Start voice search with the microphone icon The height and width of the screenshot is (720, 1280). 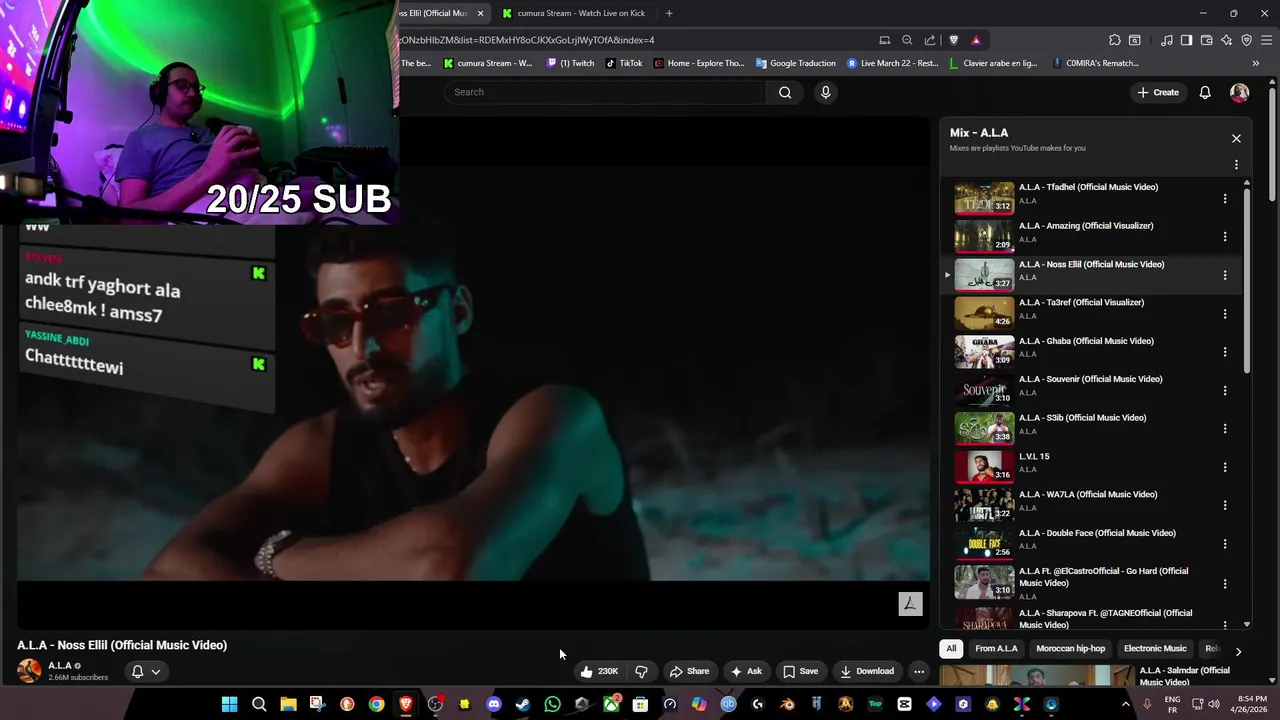pos(825,92)
